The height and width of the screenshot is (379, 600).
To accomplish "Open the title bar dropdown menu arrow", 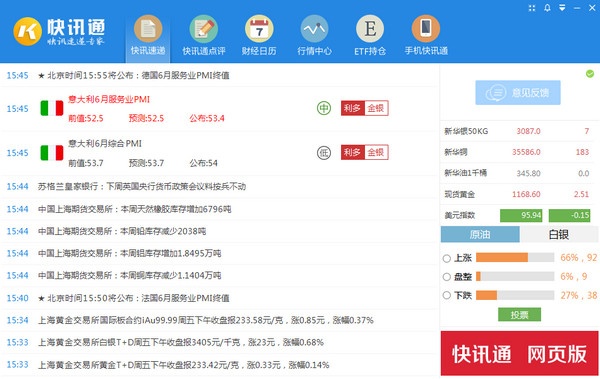I will [x=562, y=8].
